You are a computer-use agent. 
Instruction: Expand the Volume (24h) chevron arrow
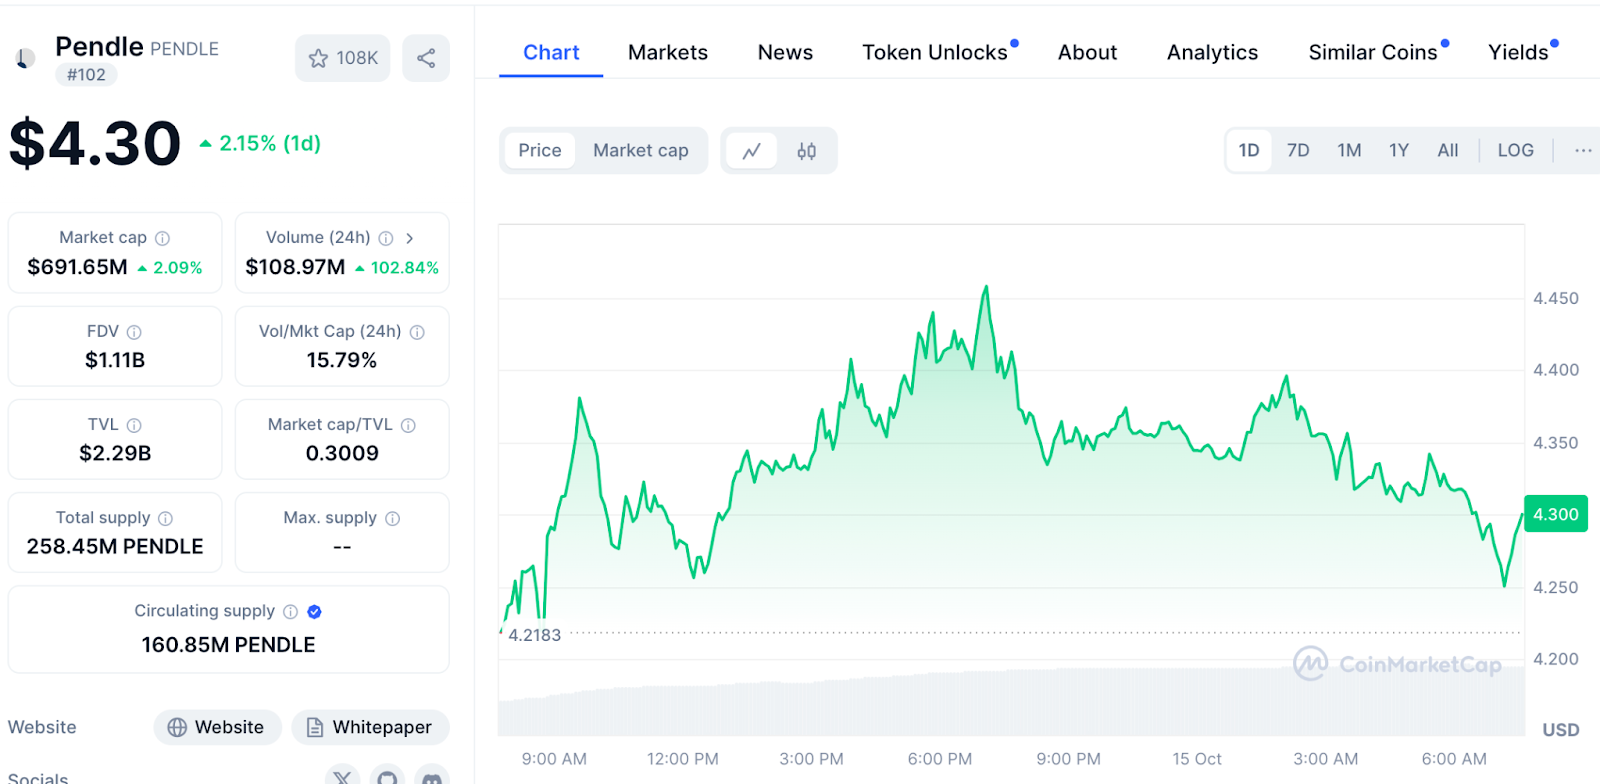point(410,238)
